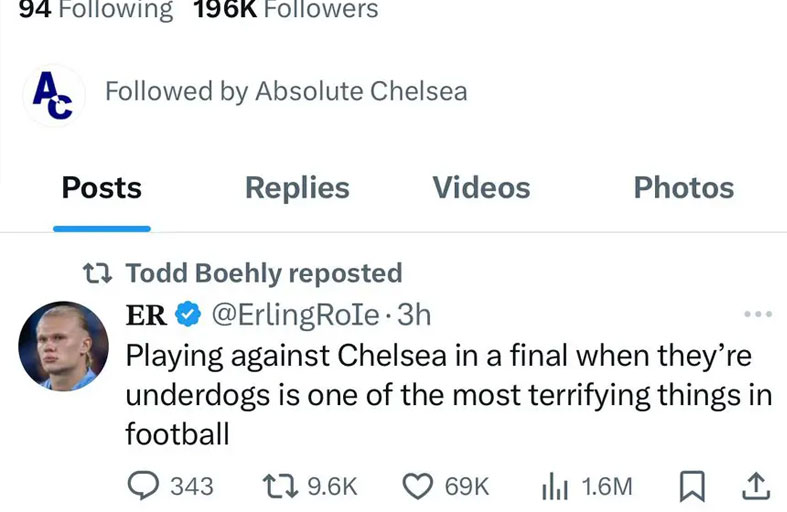The image size is (787, 512).
Task: Open the ER profile picture
Action: 63,346
